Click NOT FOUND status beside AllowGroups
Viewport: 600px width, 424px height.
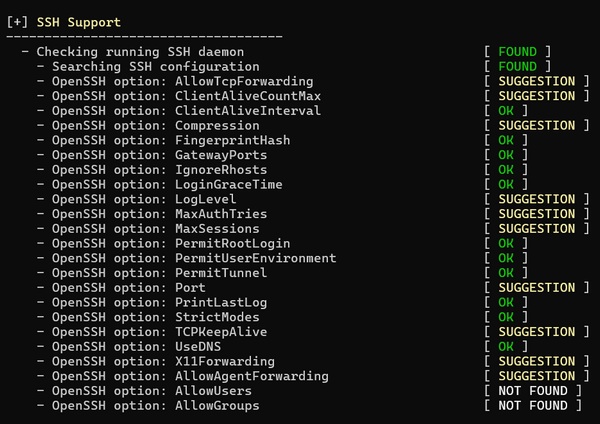click(532, 405)
